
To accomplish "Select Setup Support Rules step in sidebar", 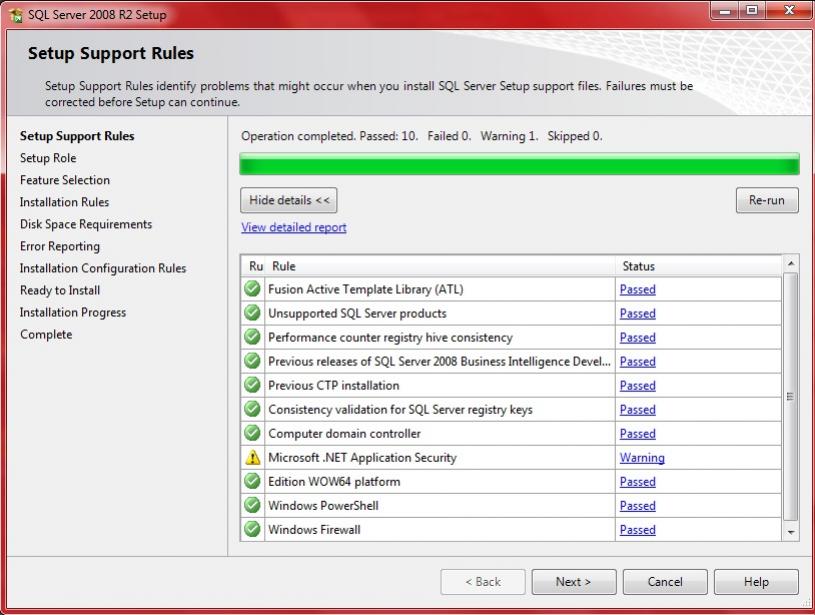I will point(77,136).
